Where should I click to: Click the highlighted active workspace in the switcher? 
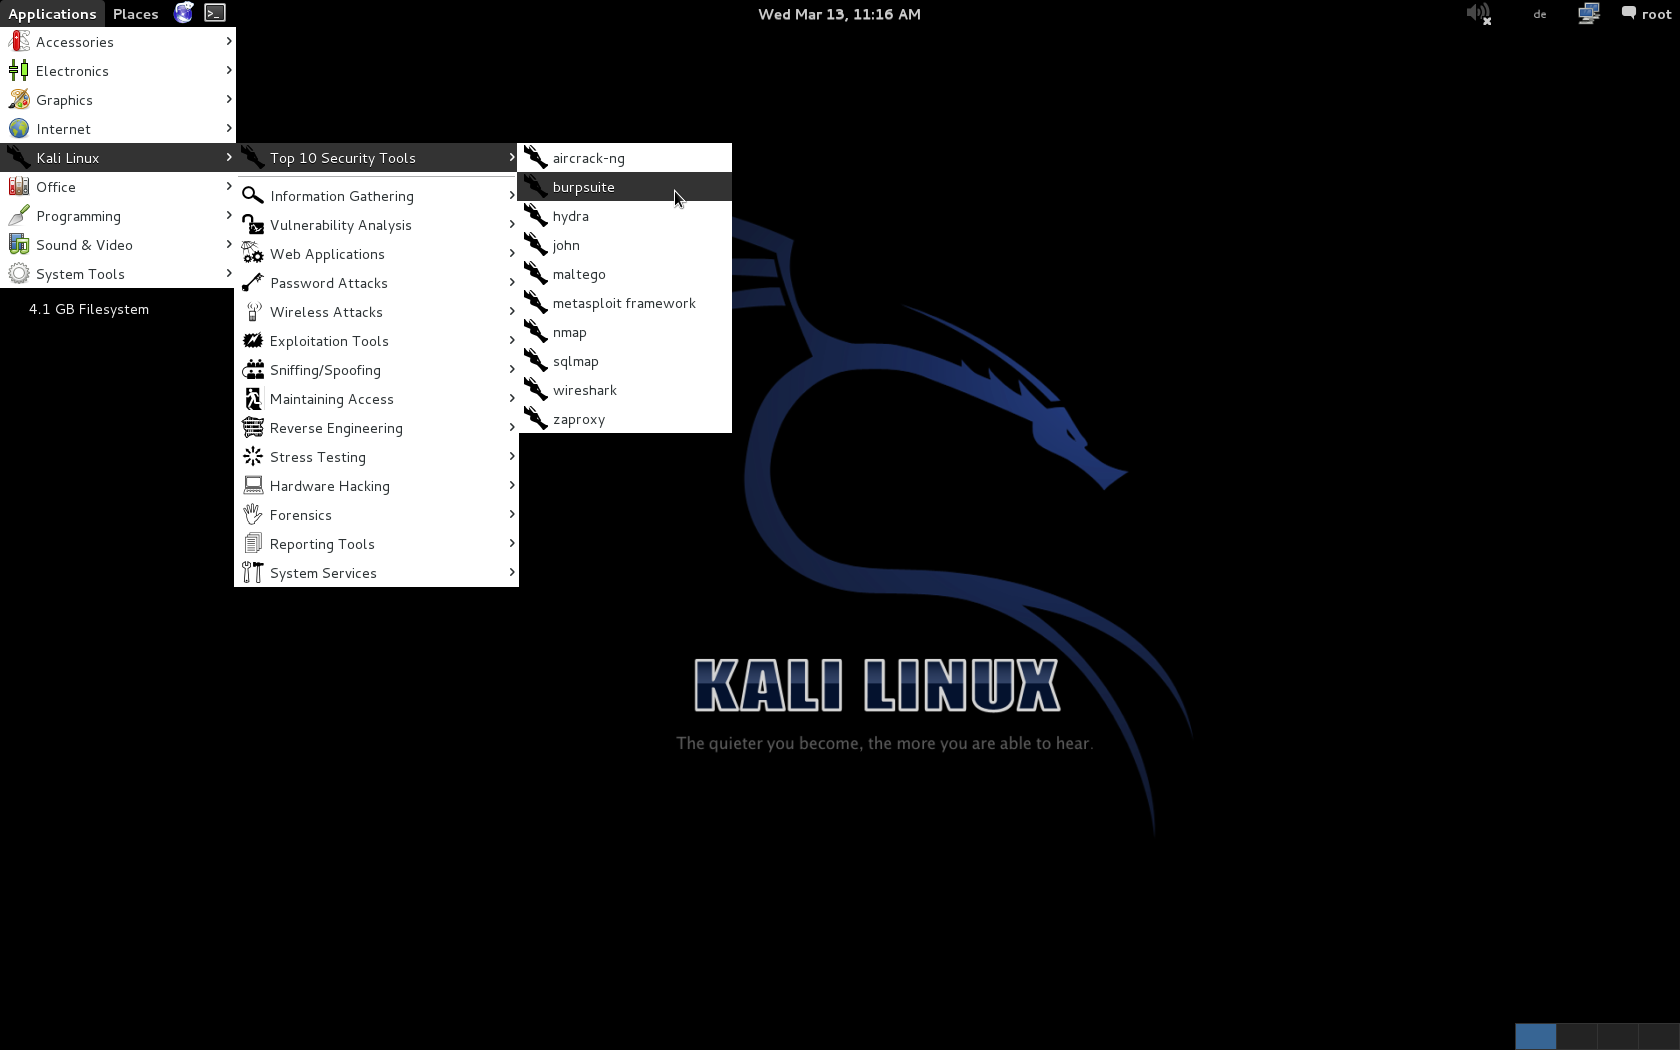pyautogui.click(x=1536, y=1036)
